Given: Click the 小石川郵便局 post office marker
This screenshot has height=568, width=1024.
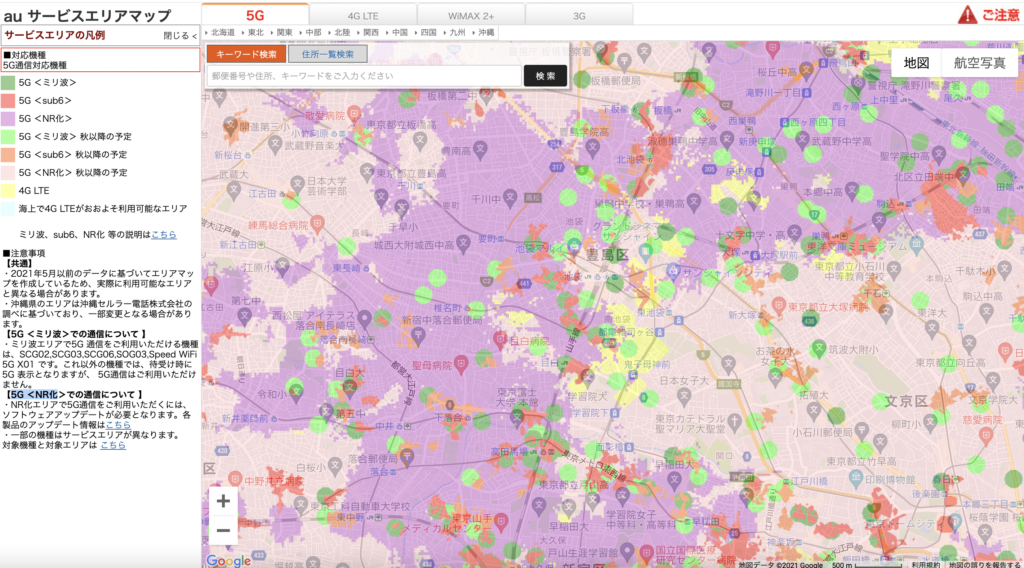Looking at the screenshot, I should (861, 432).
